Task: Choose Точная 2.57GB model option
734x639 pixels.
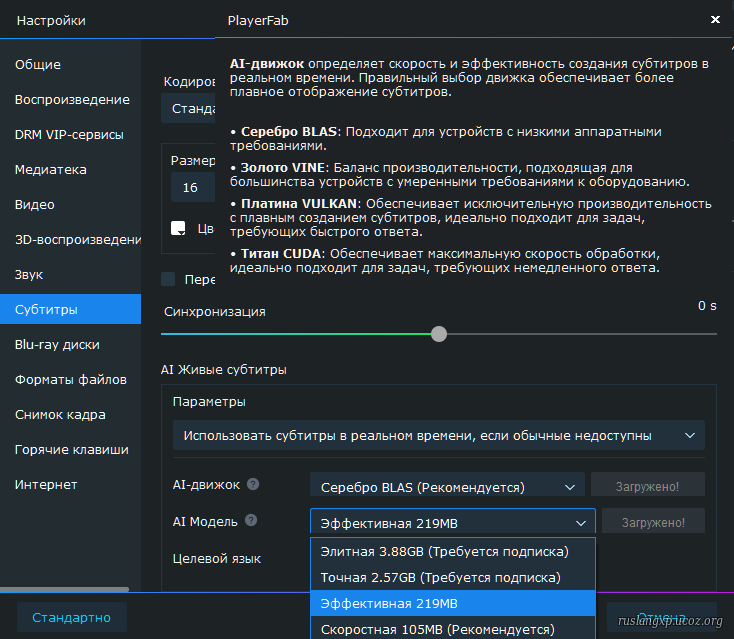Action: pos(440,578)
